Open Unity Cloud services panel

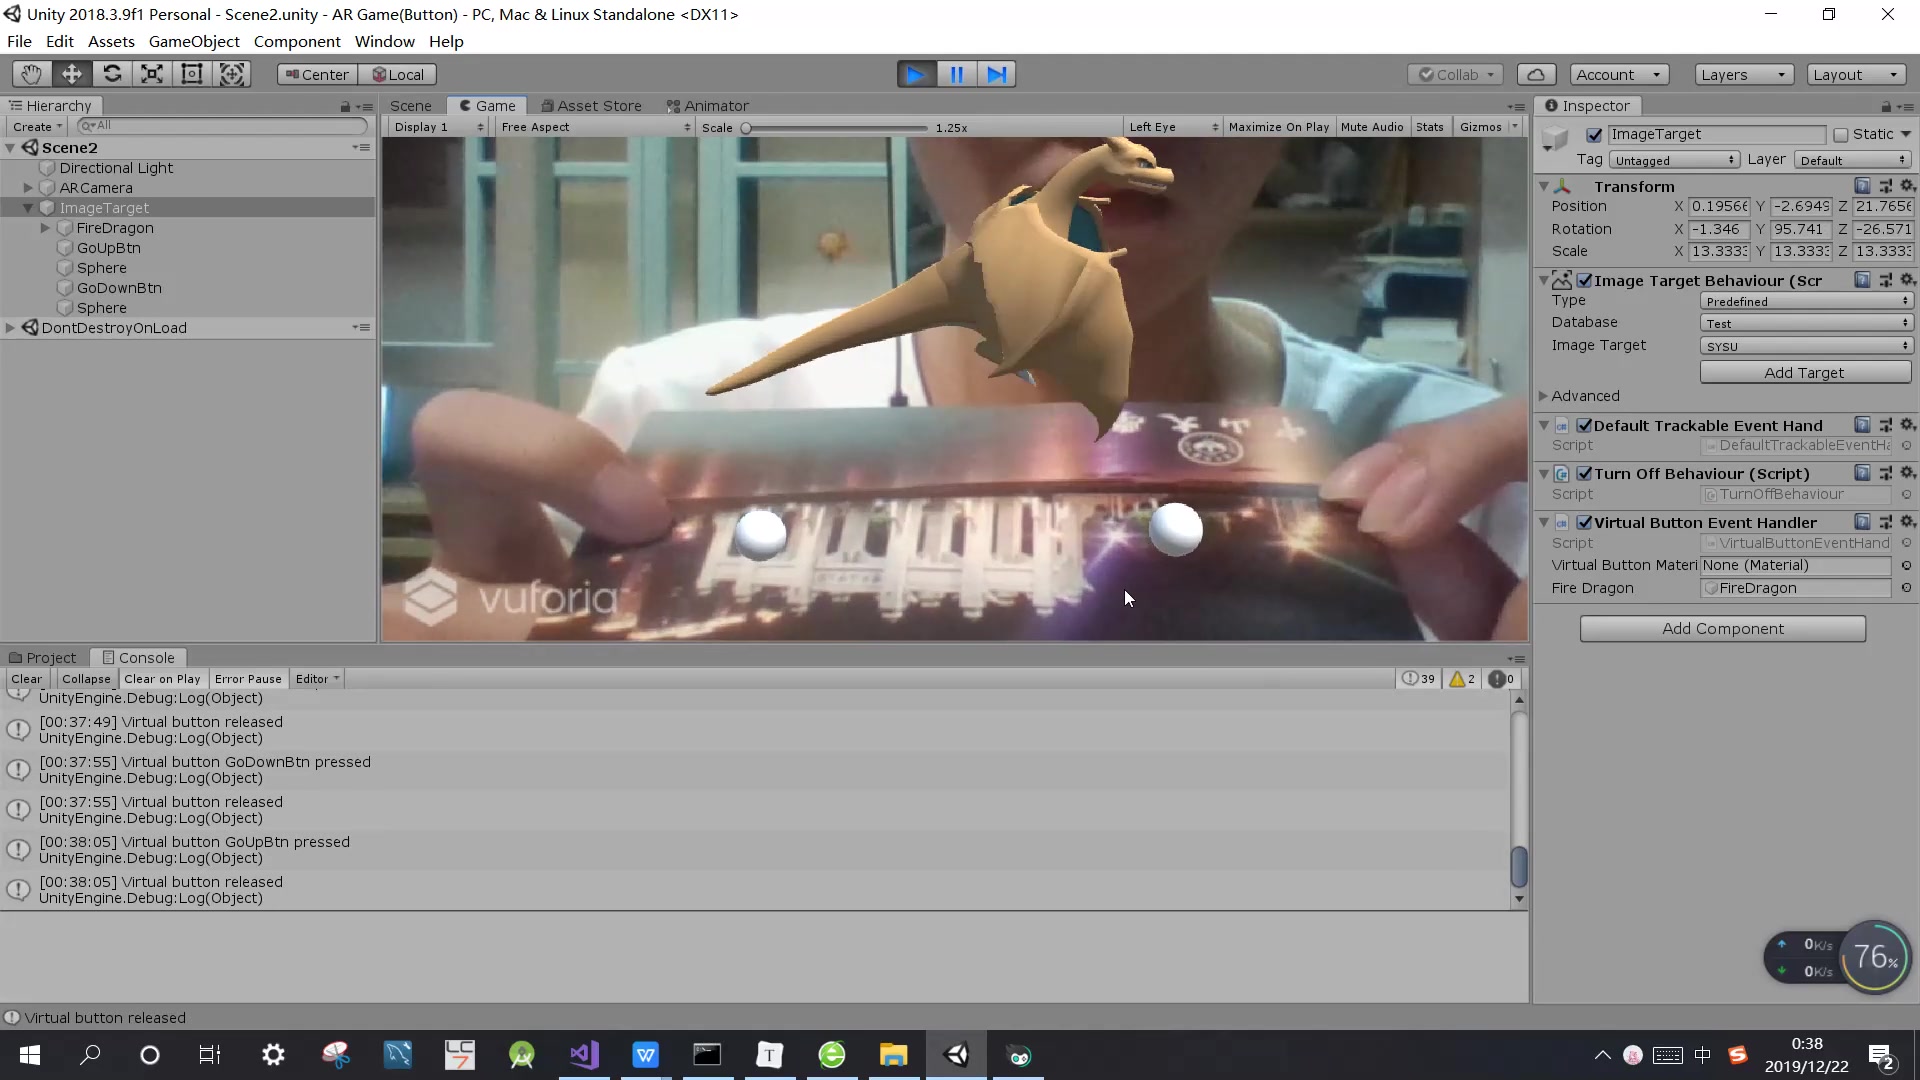(x=1536, y=73)
